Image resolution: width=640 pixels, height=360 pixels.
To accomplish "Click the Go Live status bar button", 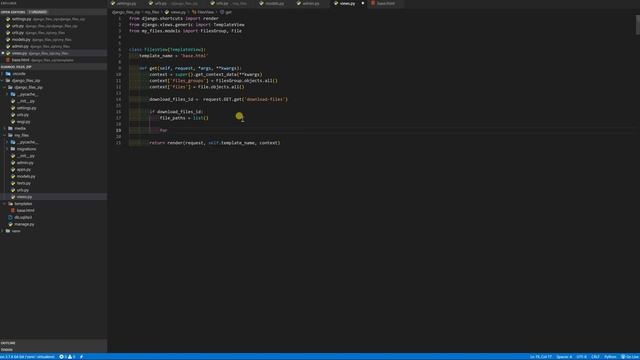I will [x=629, y=357].
